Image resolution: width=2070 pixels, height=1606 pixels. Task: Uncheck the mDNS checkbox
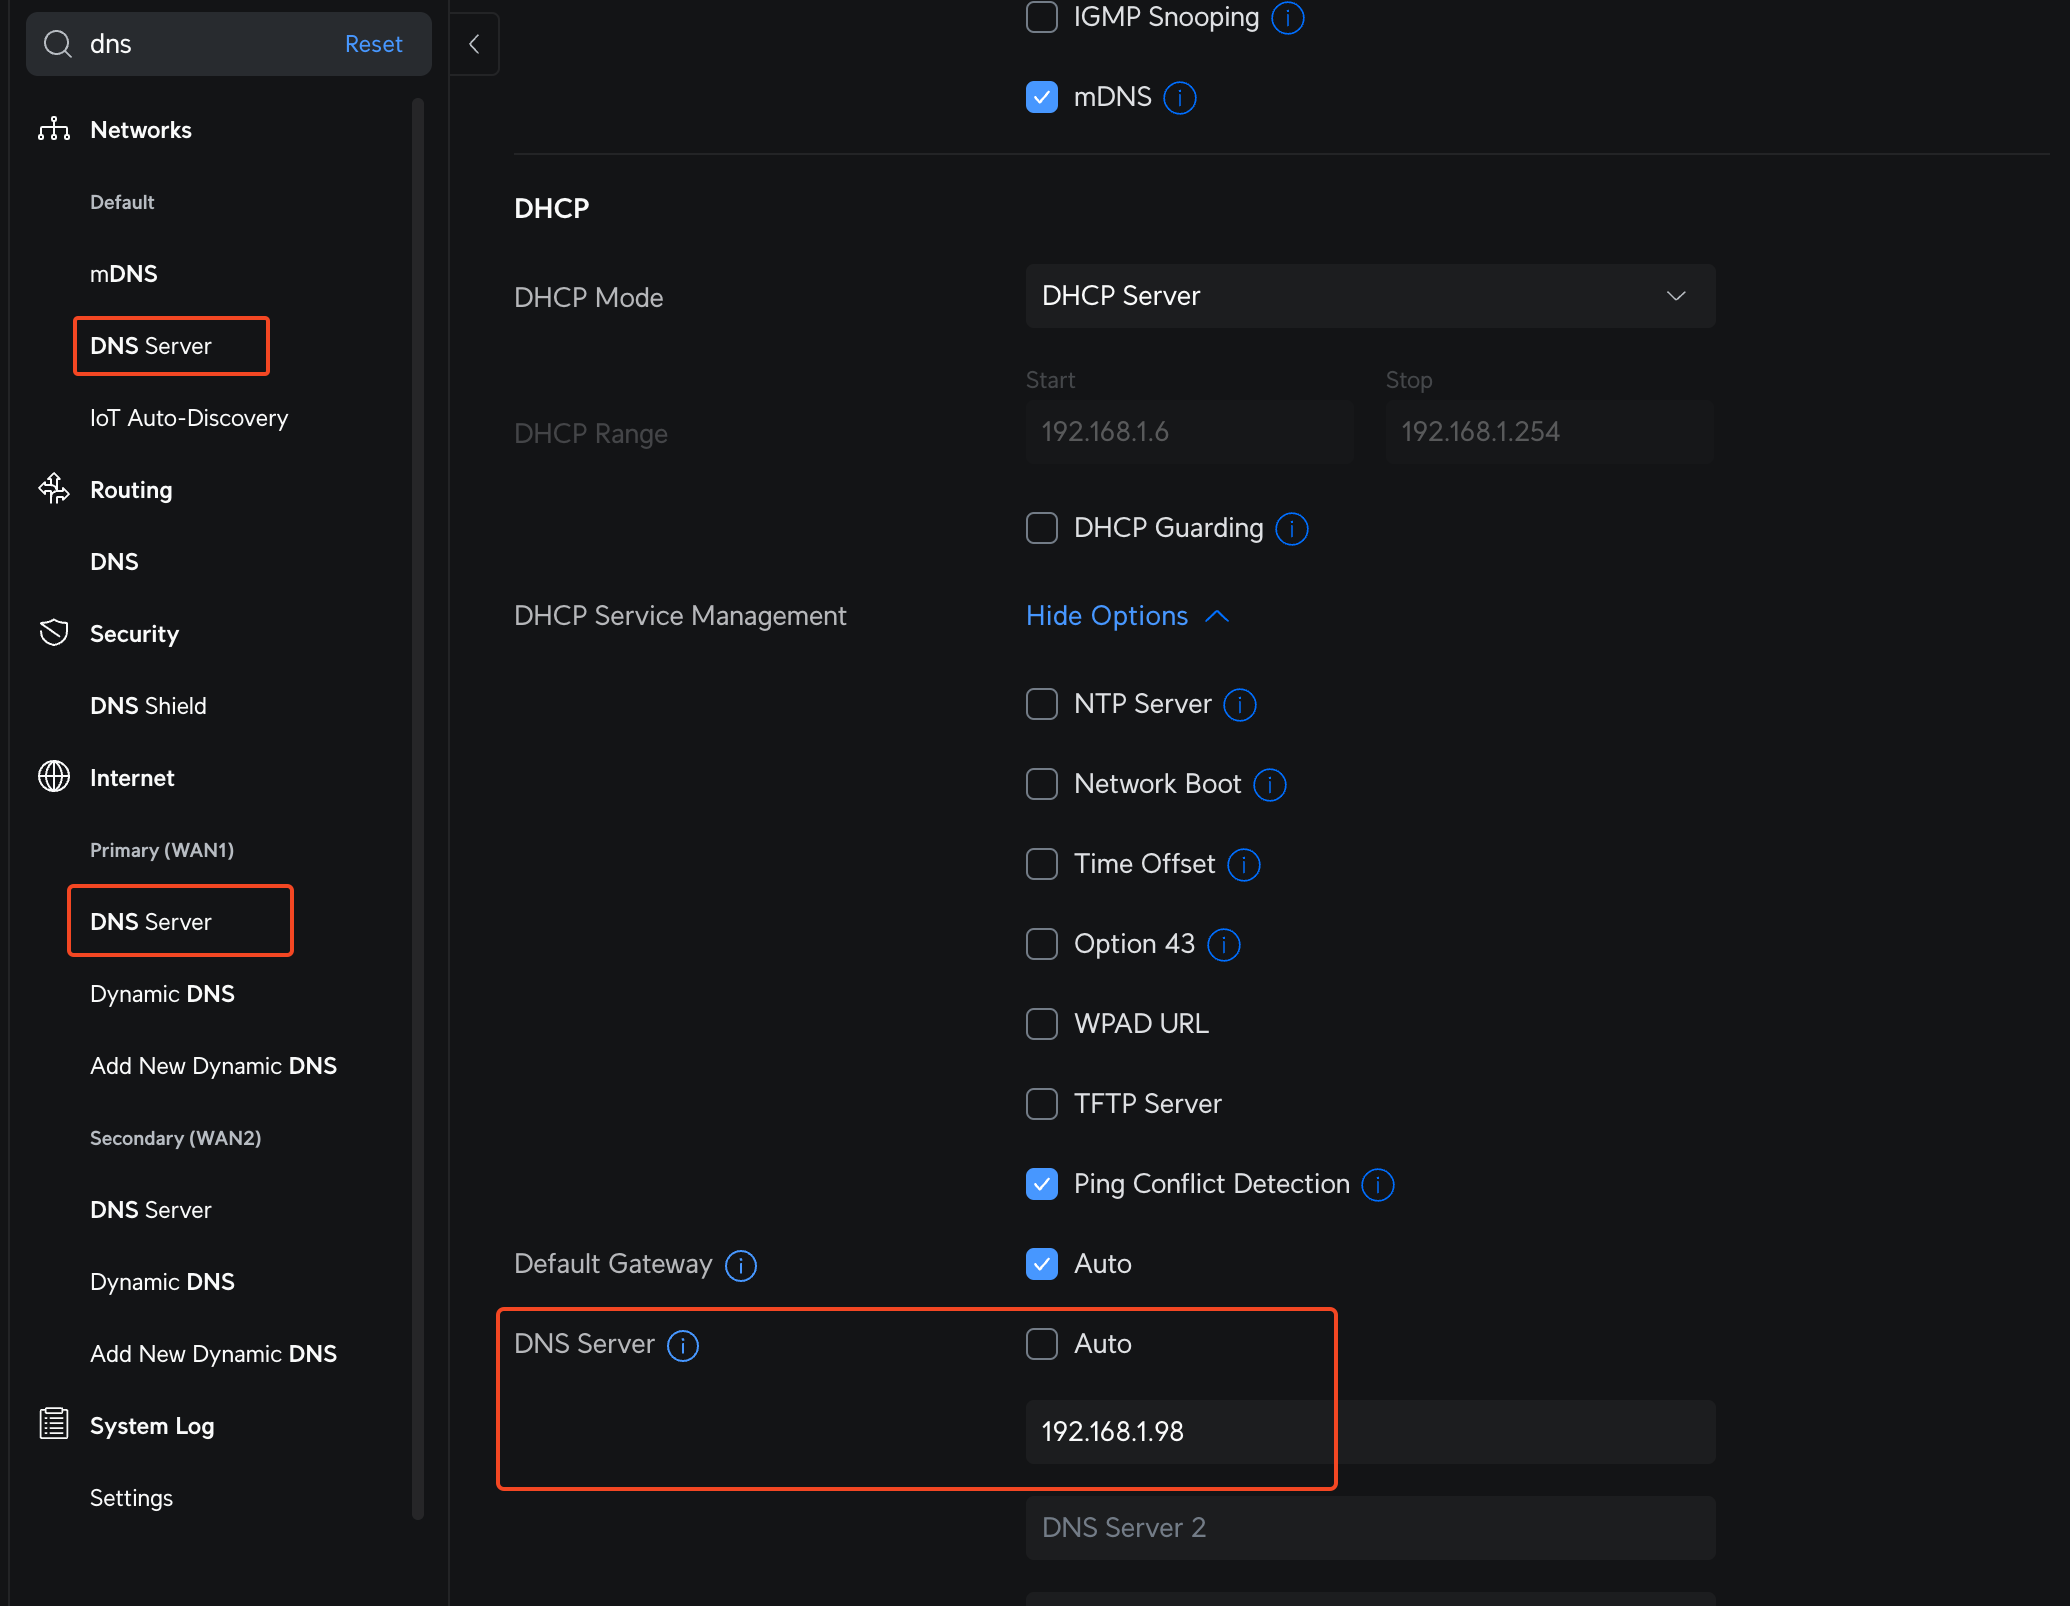(x=1042, y=97)
